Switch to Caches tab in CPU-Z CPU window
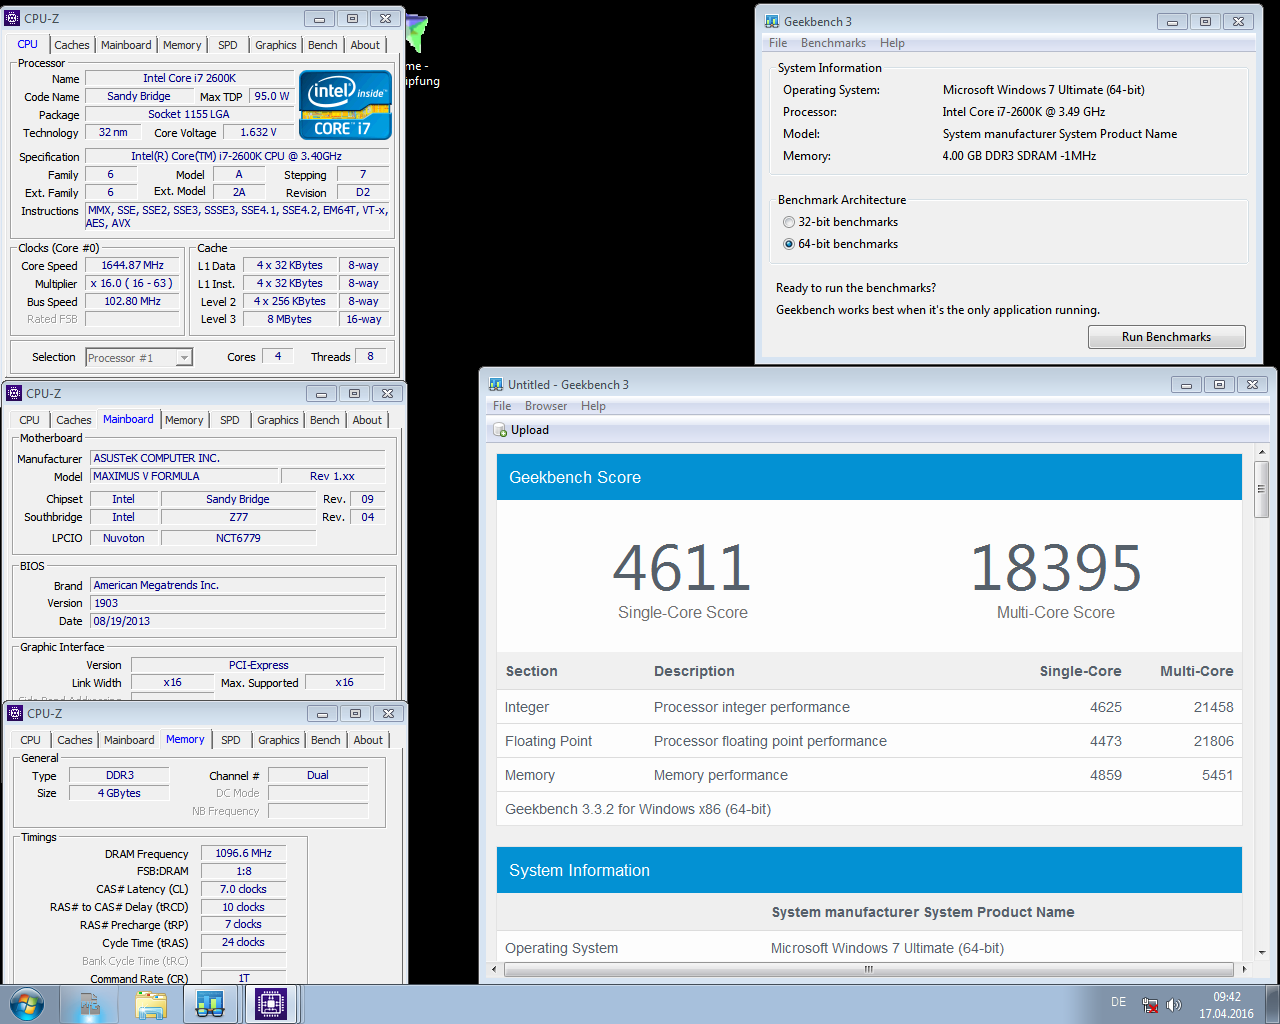The height and width of the screenshot is (1024, 1280). pos(72,45)
